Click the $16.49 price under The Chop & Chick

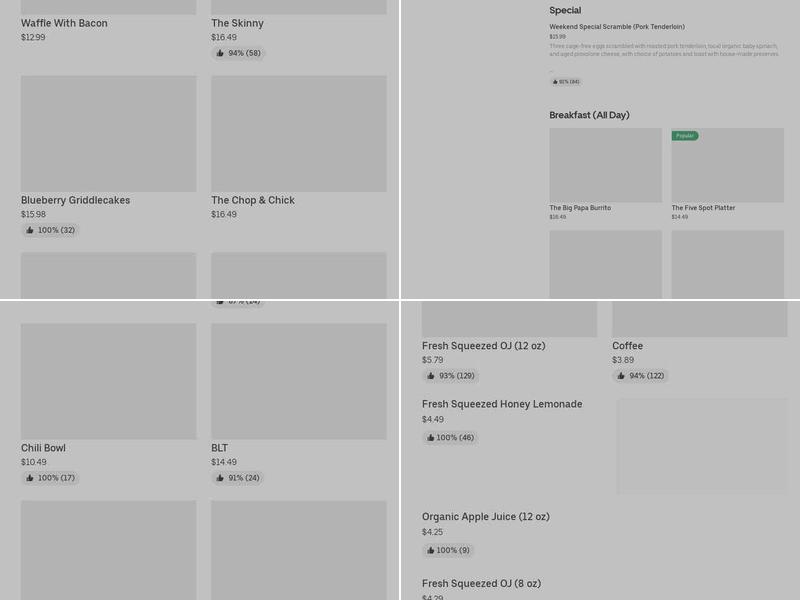[x=224, y=214]
